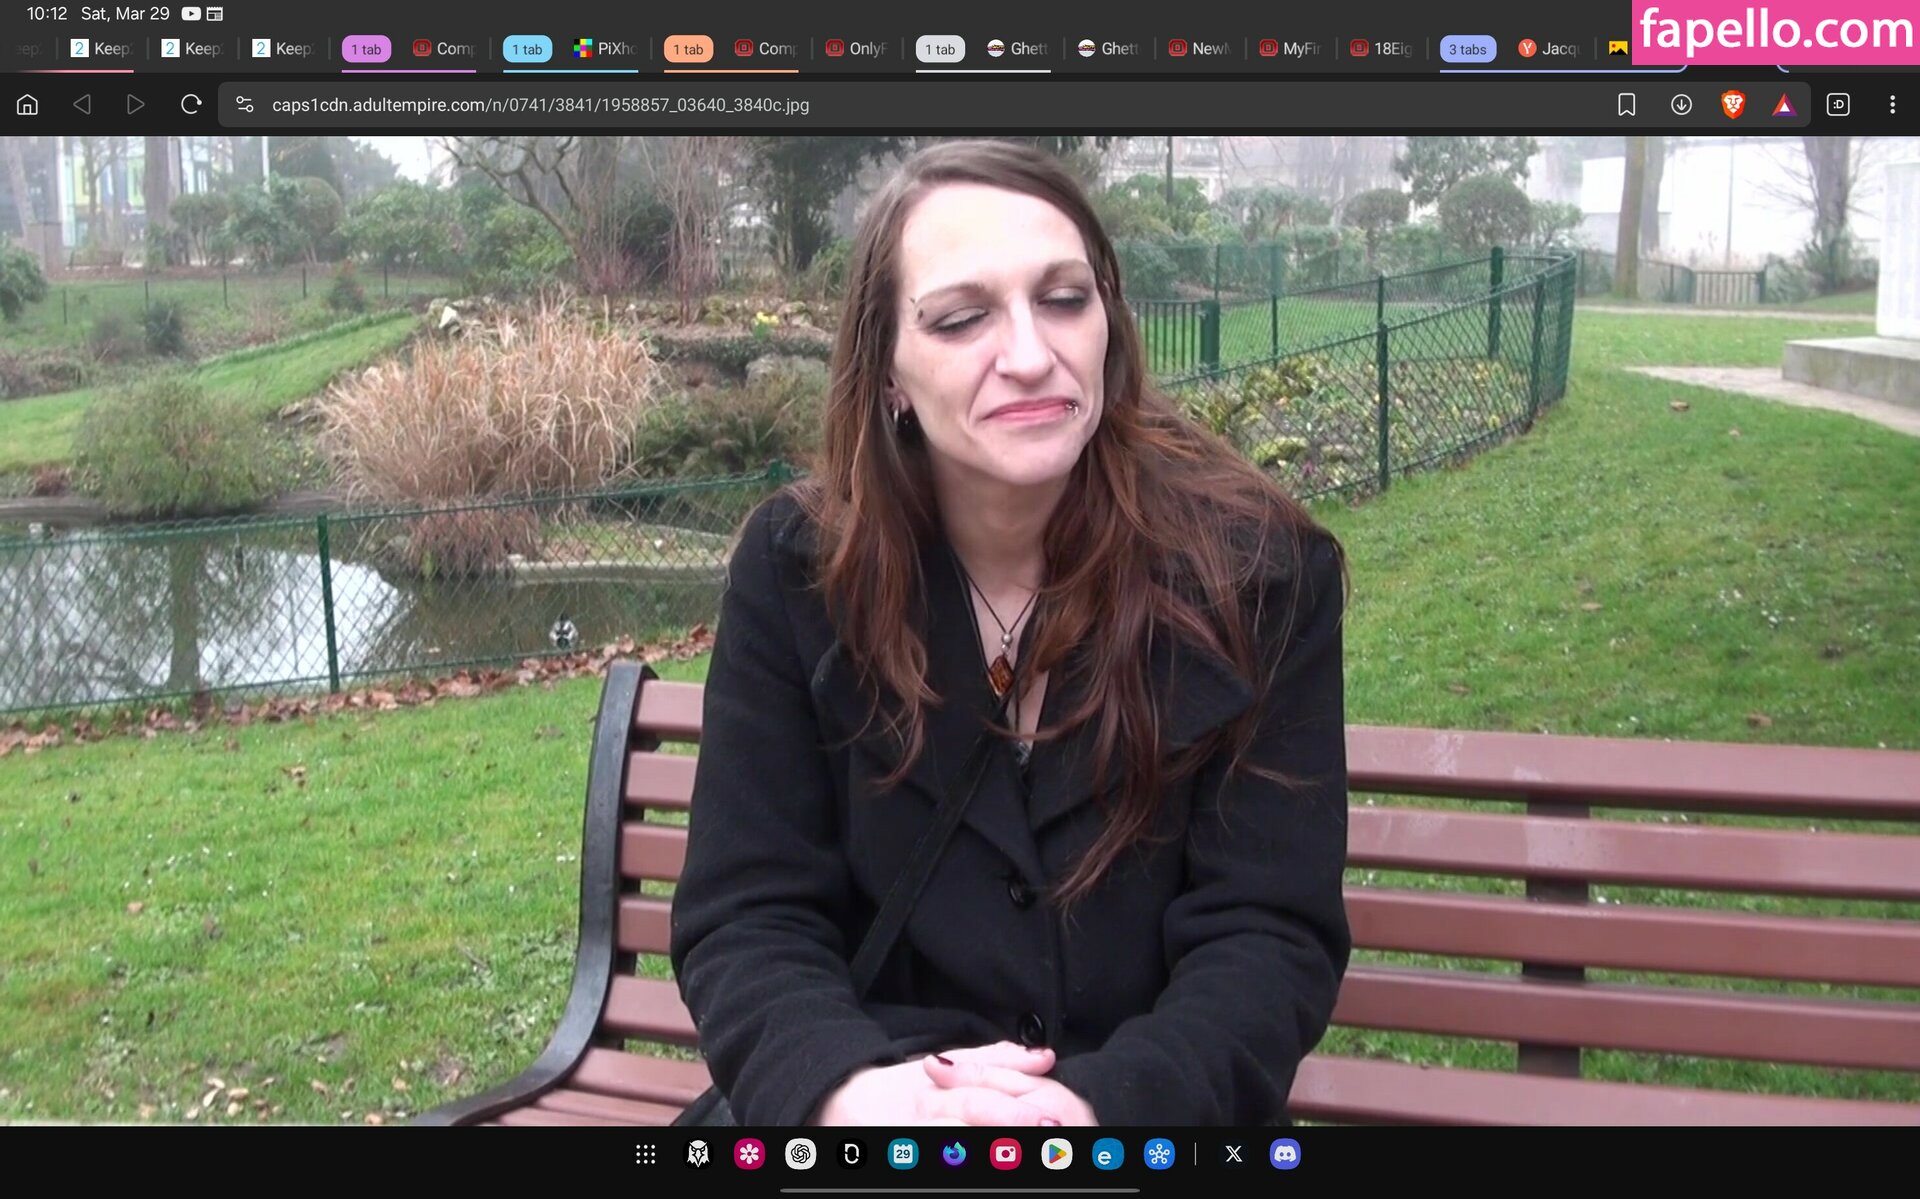The width and height of the screenshot is (1920, 1199).
Task: Open the three-dot browser menu
Action: [x=1892, y=104]
